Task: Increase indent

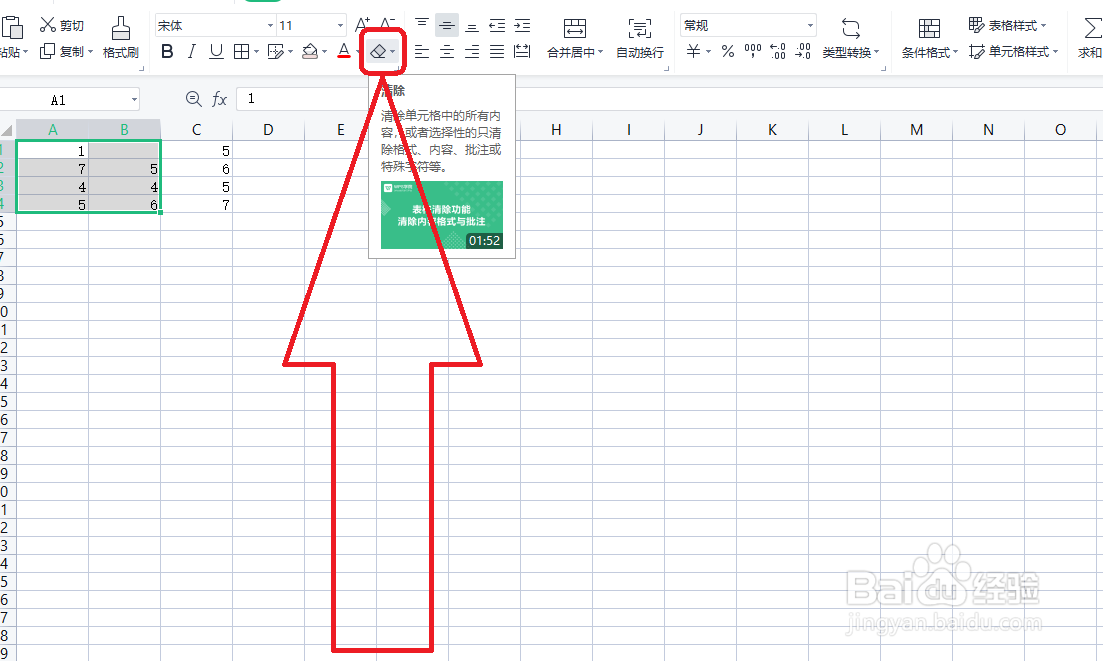Action: pyautogui.click(x=522, y=25)
